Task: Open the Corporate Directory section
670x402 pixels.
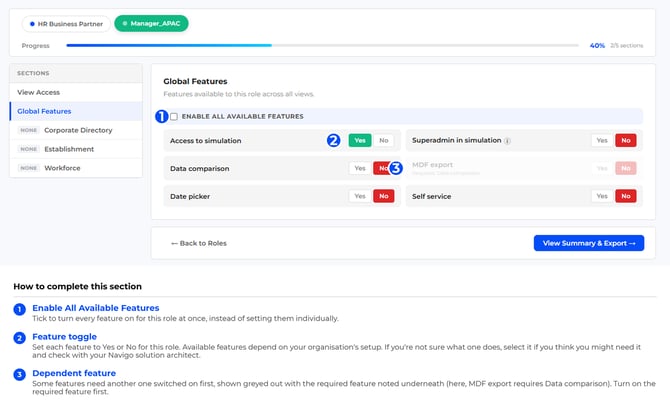Action: 76,130
